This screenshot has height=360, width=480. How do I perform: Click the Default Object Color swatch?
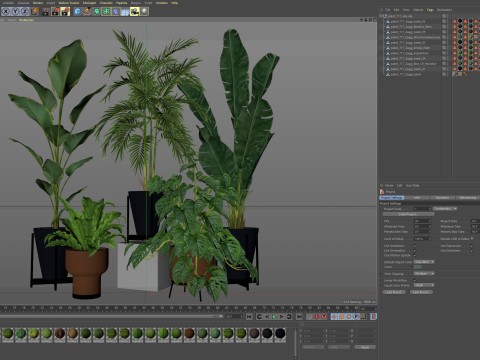coord(418,267)
